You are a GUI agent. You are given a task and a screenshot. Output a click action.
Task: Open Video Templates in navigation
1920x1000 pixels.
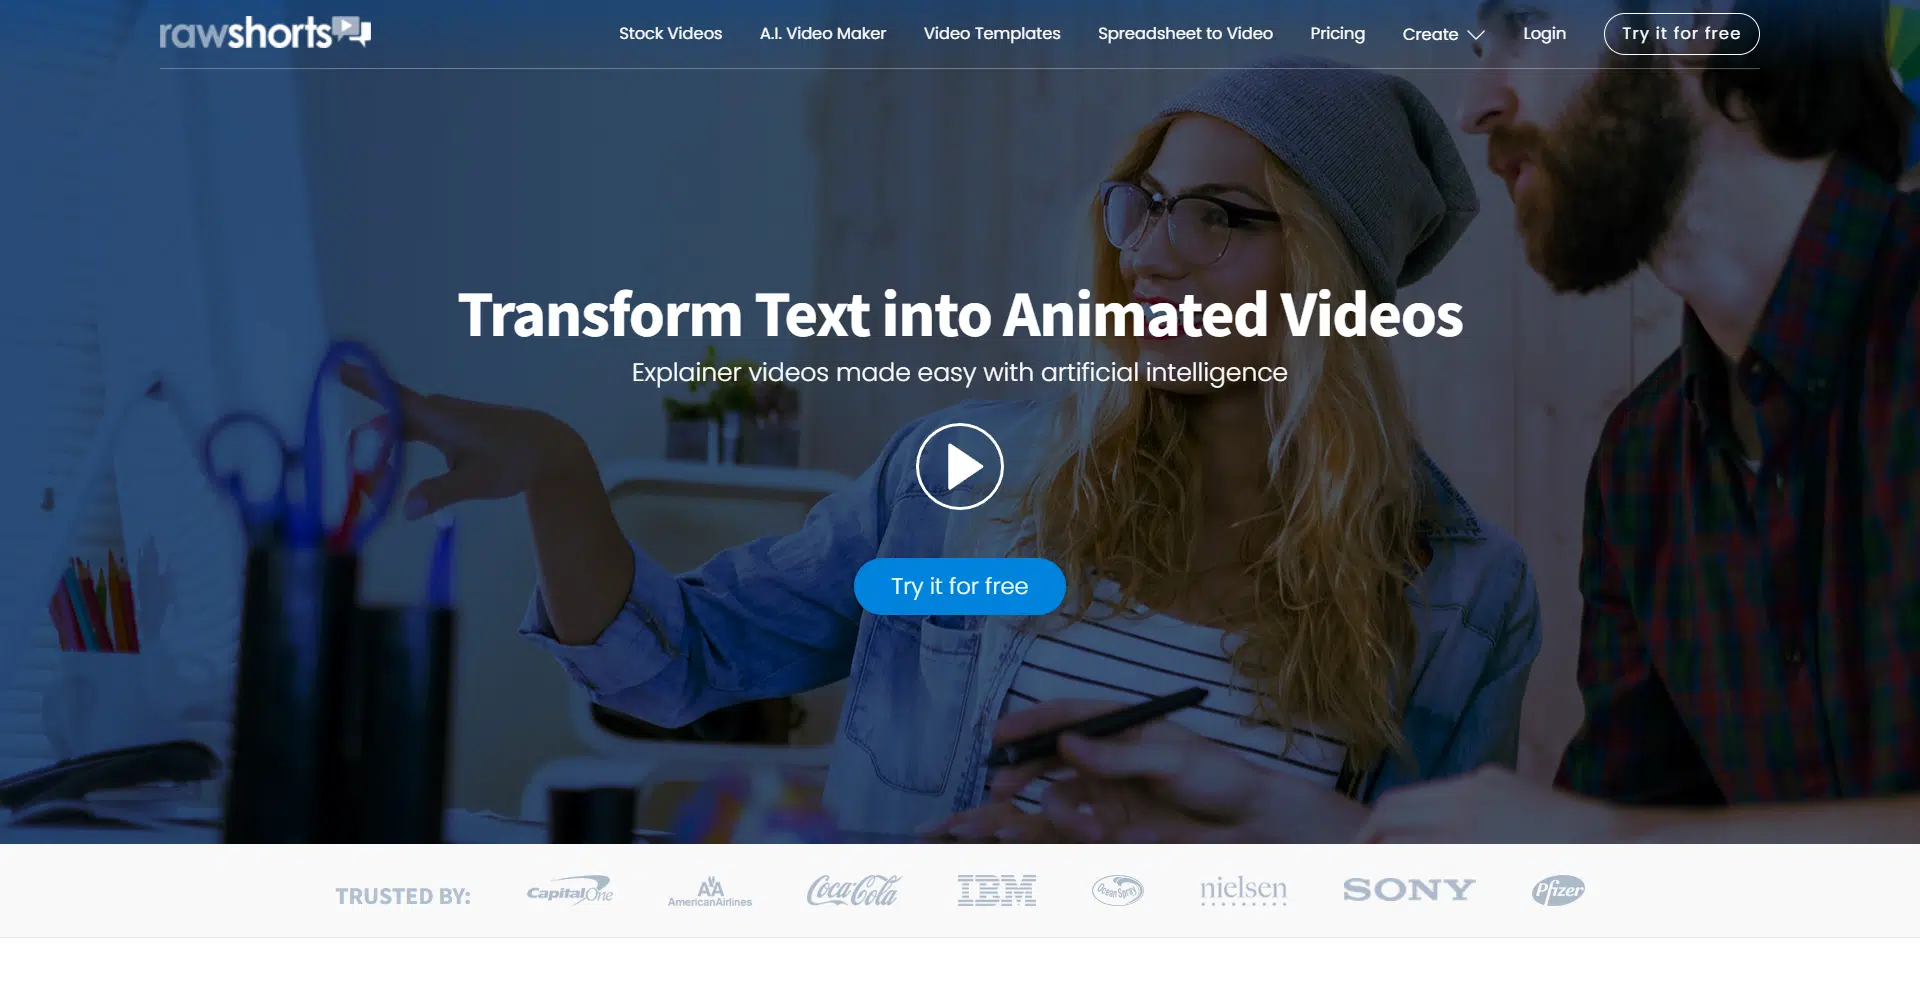[991, 33]
